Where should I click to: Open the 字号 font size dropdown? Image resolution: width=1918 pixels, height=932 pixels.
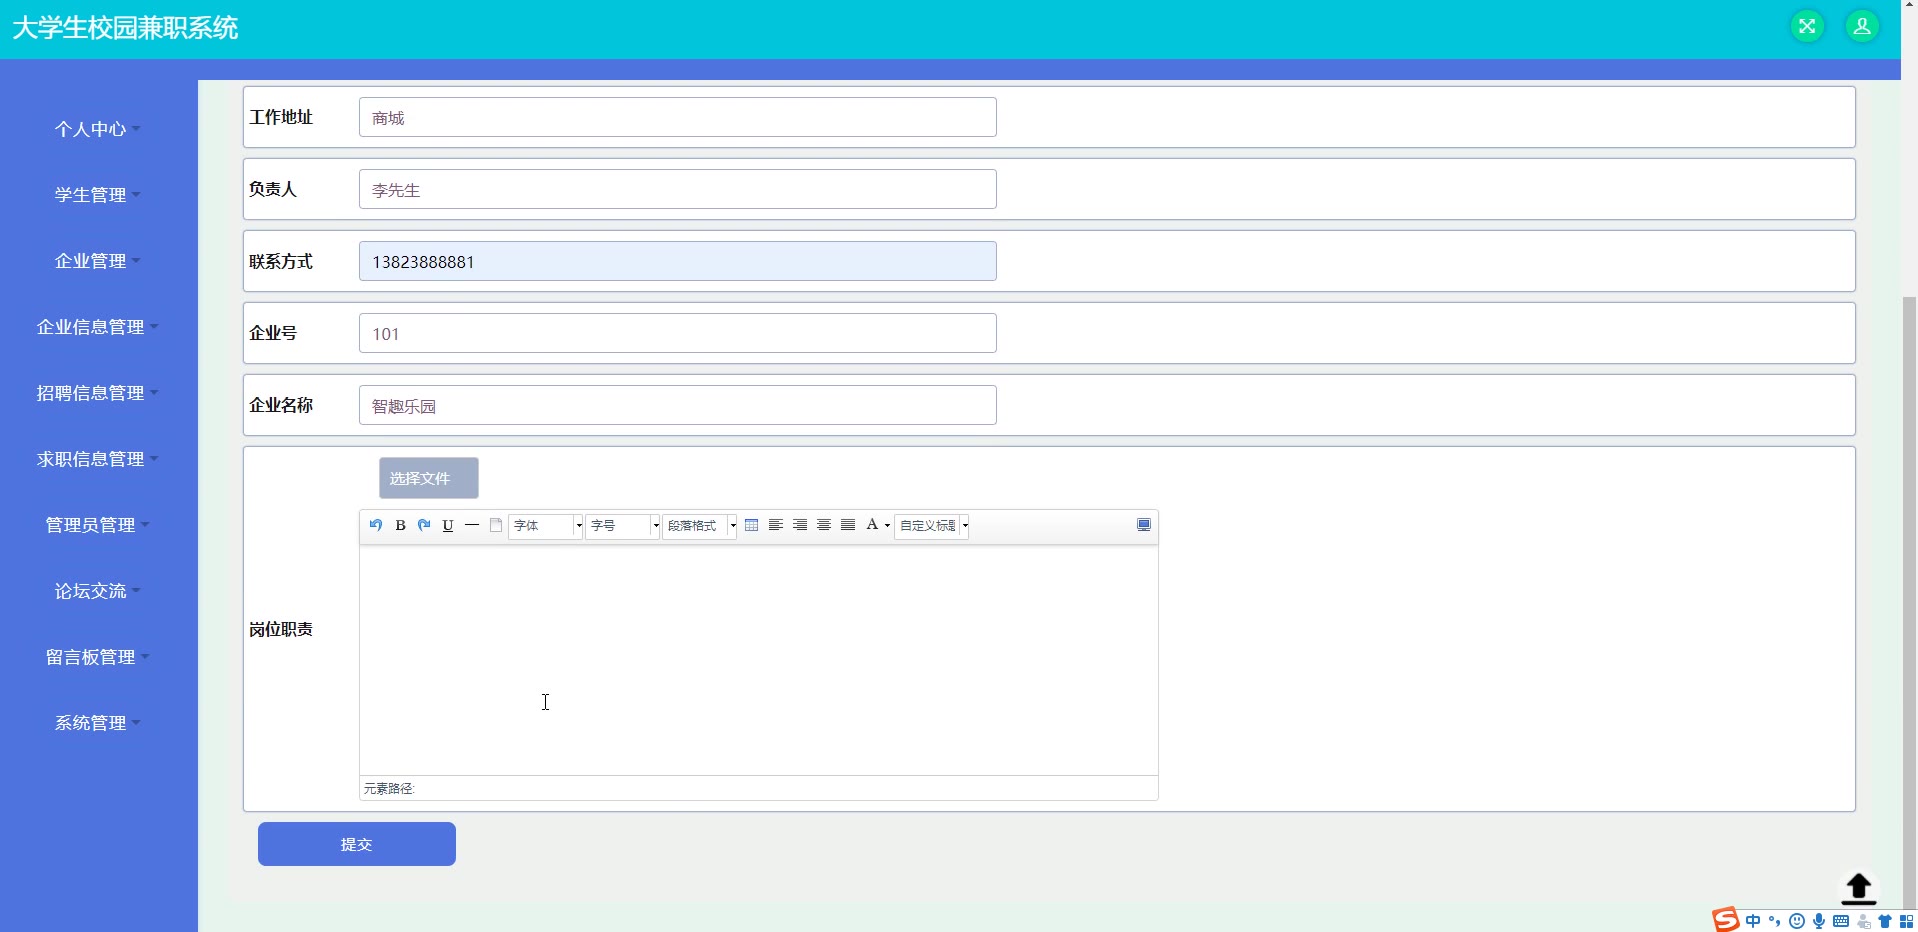point(623,525)
